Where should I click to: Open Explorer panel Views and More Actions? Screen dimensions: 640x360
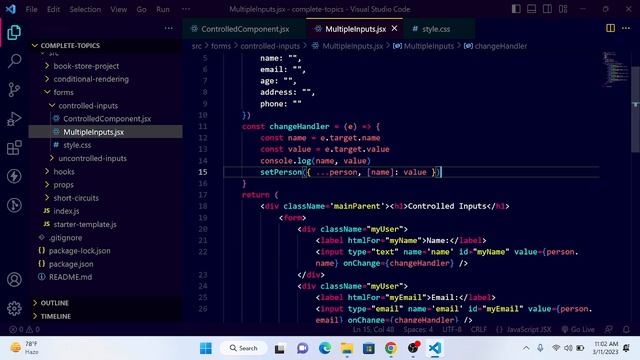coord(169,28)
